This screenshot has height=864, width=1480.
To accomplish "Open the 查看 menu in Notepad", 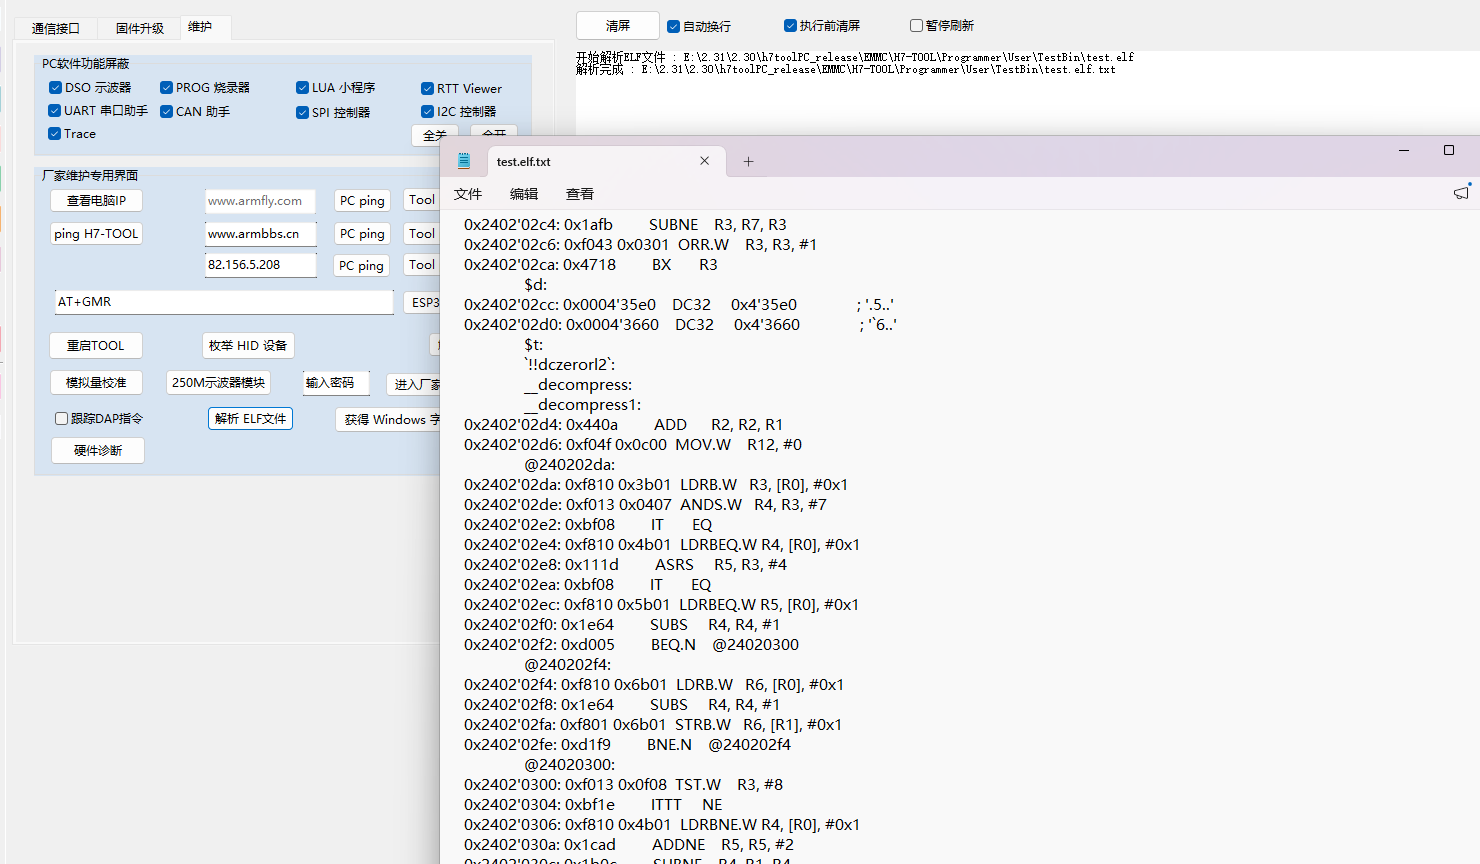I will [x=580, y=194].
